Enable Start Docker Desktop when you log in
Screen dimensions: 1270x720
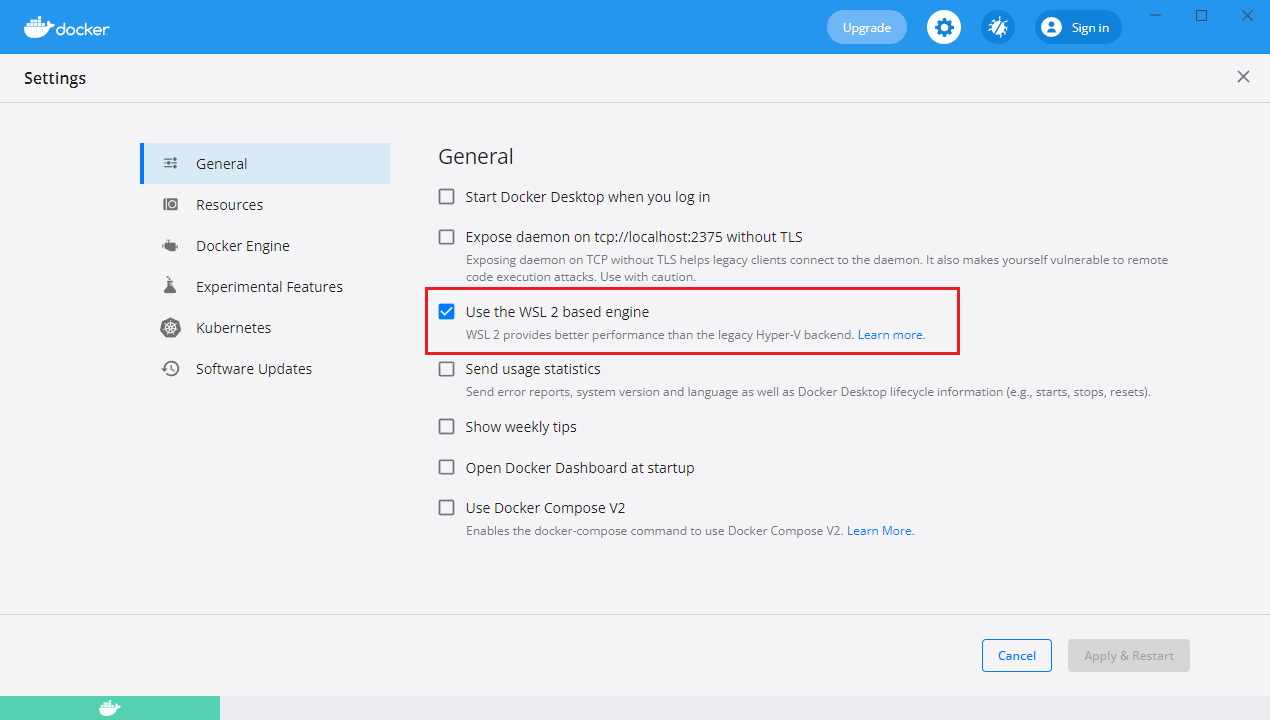447,197
